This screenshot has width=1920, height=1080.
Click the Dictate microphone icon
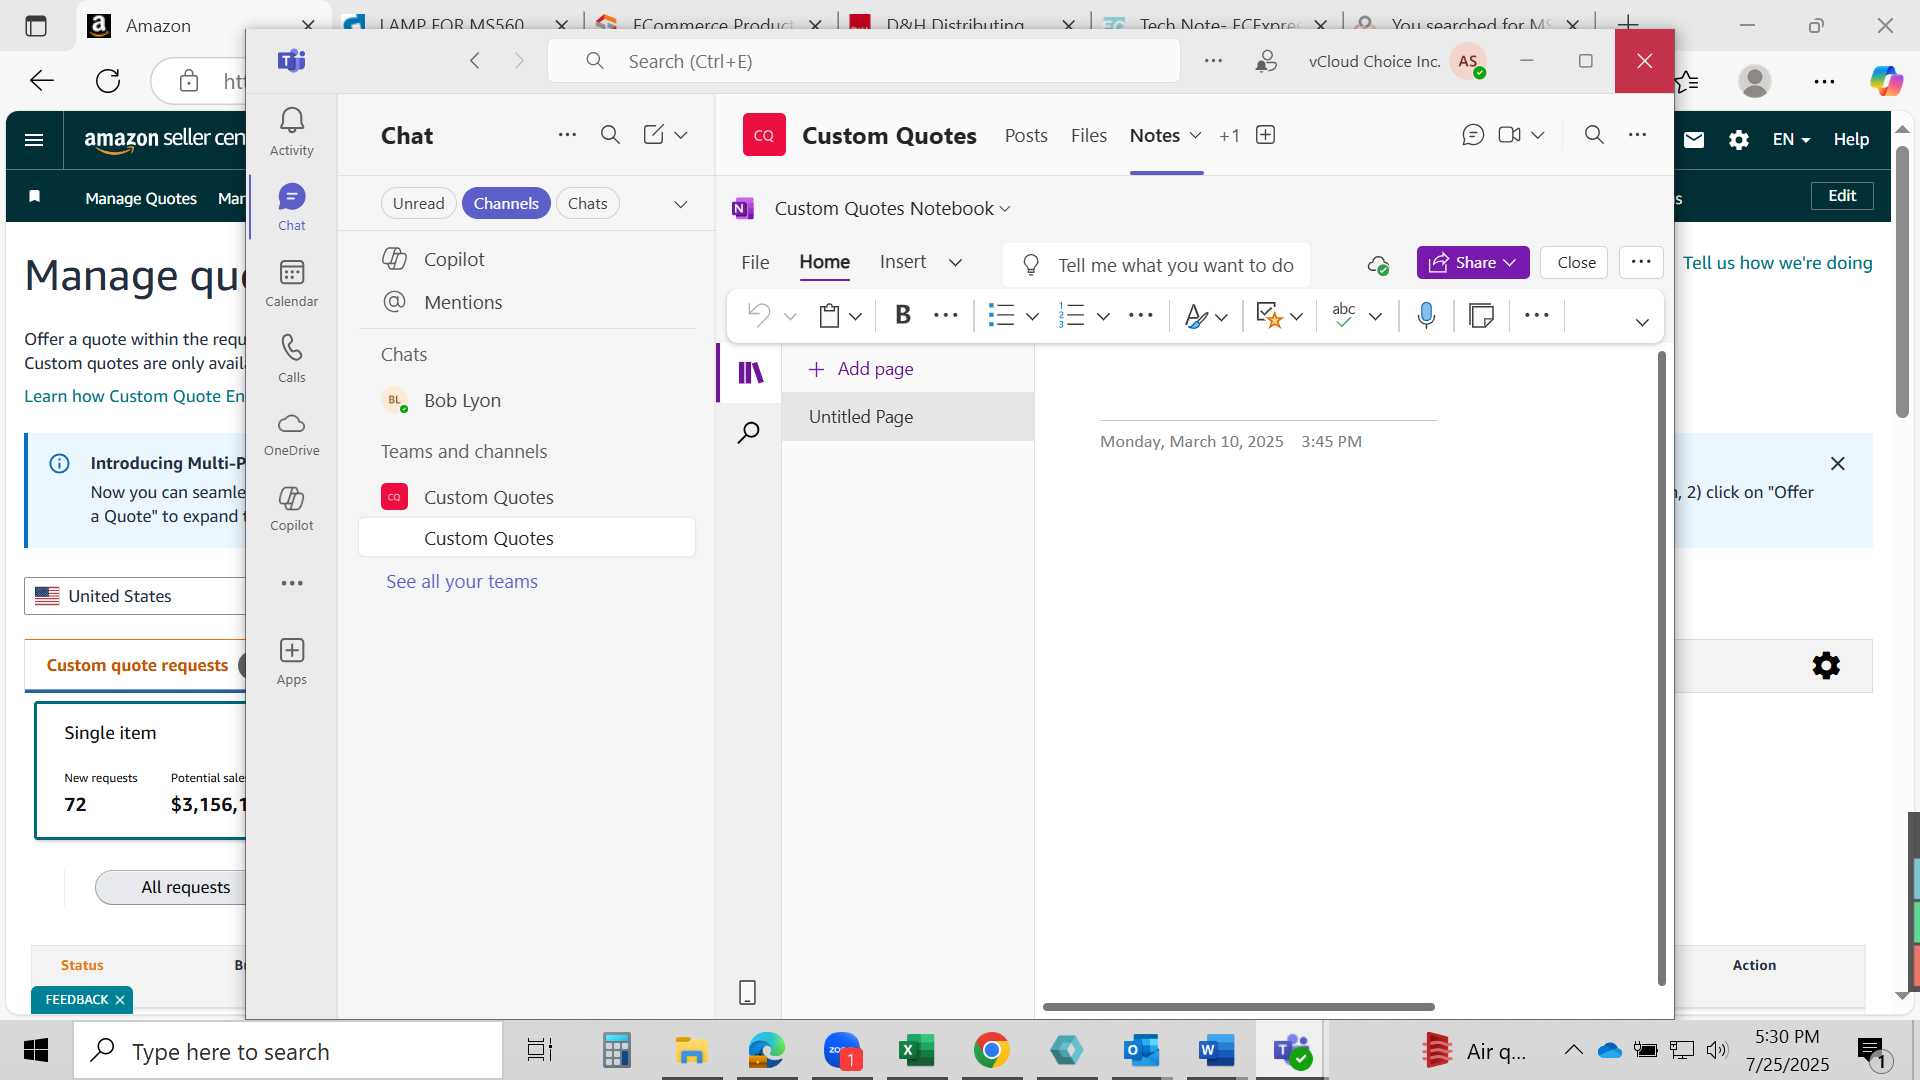pyautogui.click(x=1426, y=315)
